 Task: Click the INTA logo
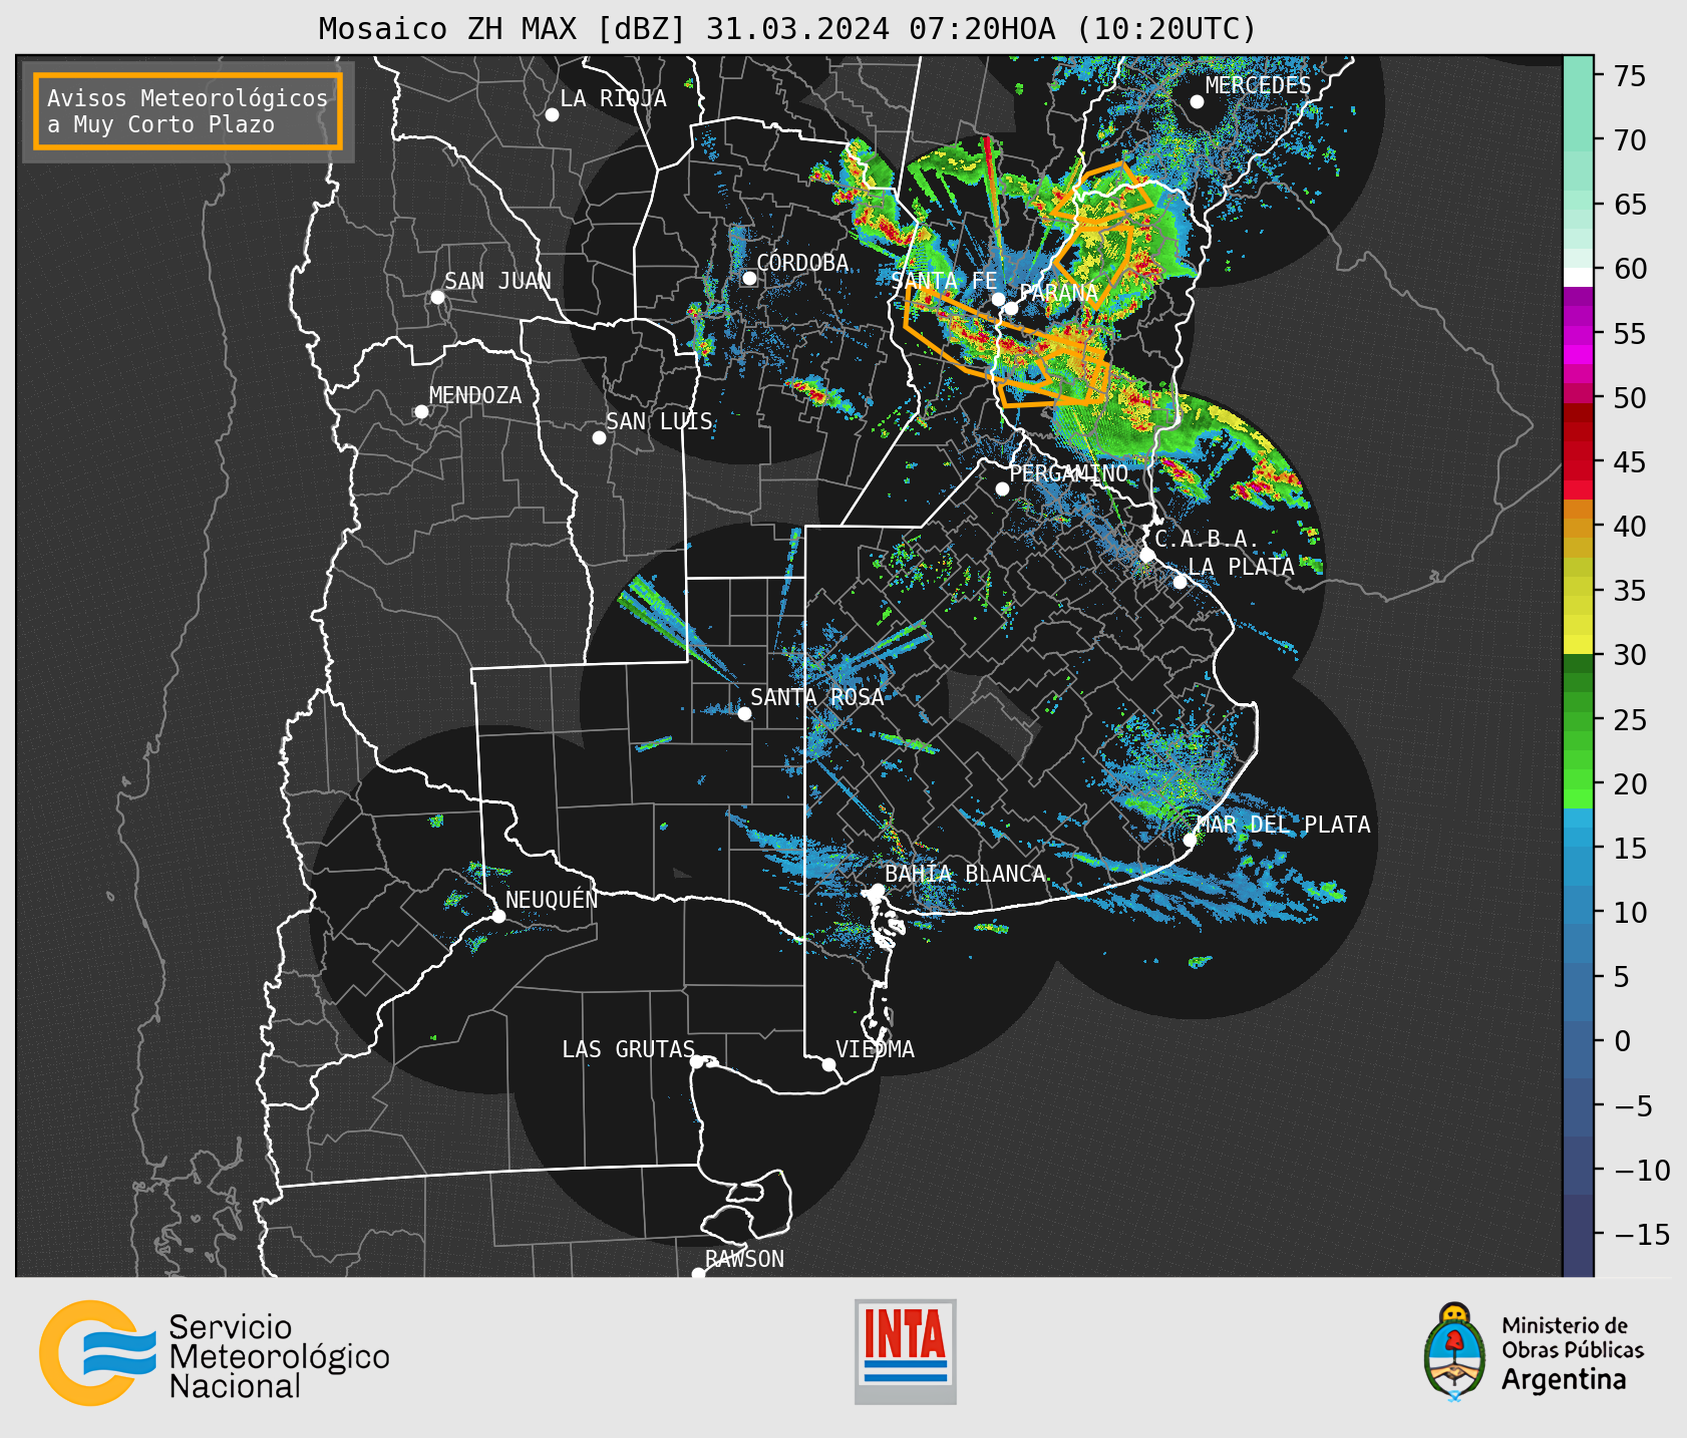tap(905, 1351)
